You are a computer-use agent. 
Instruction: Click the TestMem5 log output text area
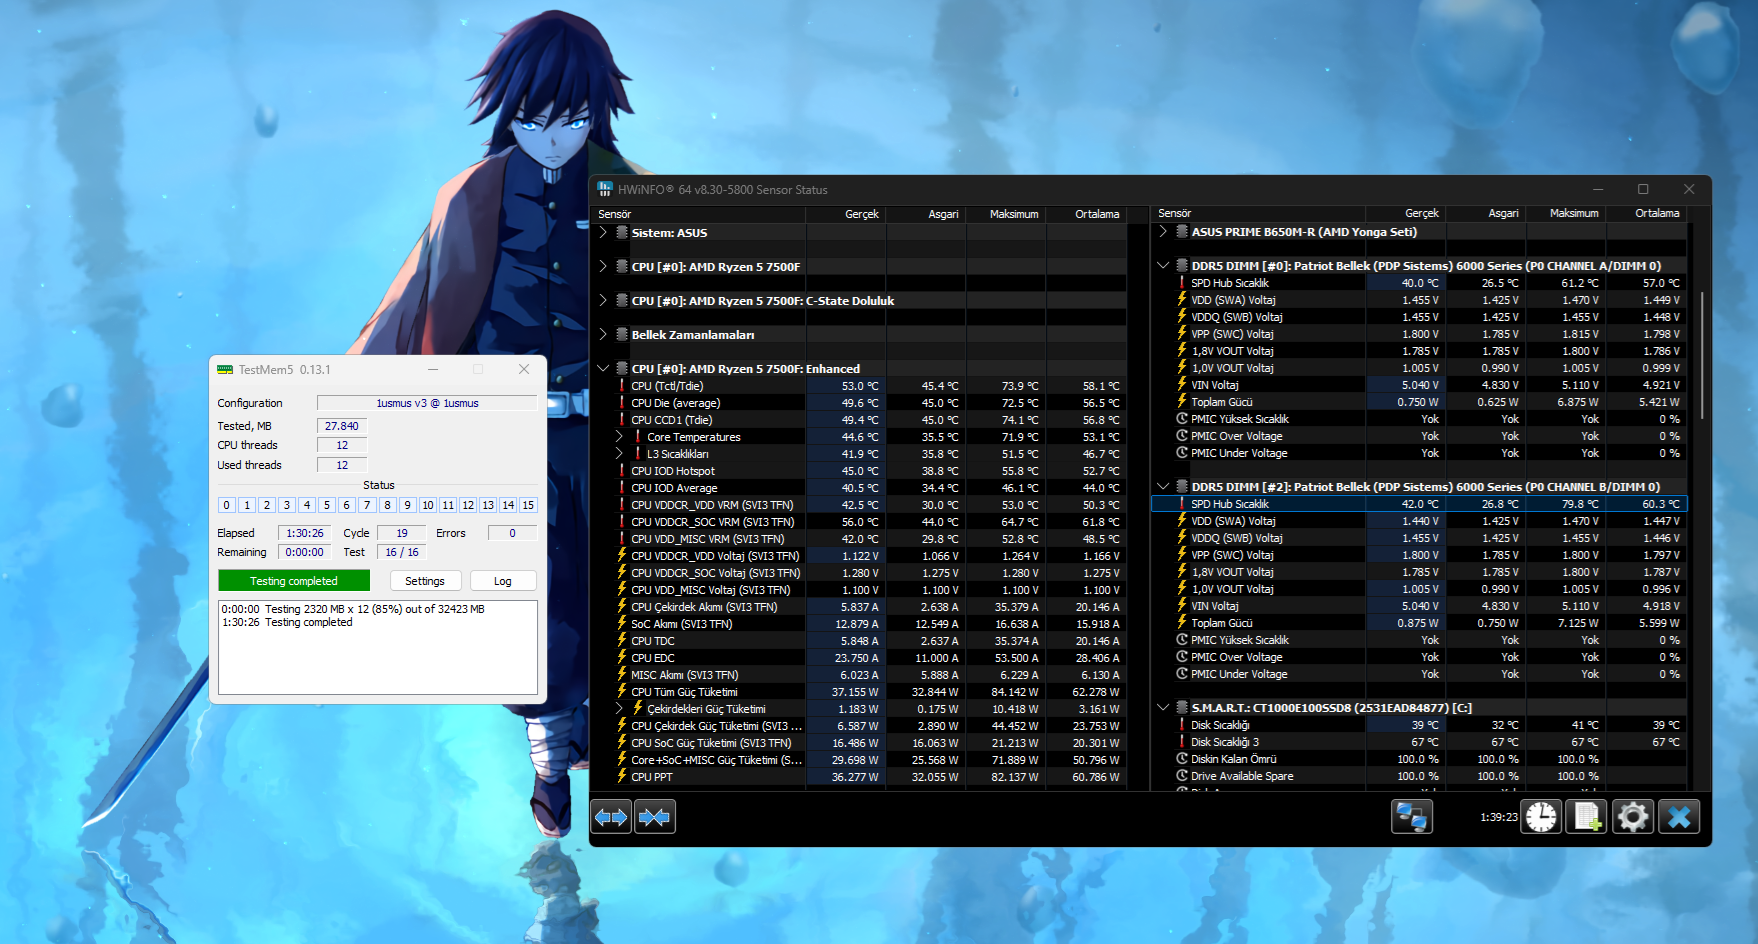click(x=378, y=647)
